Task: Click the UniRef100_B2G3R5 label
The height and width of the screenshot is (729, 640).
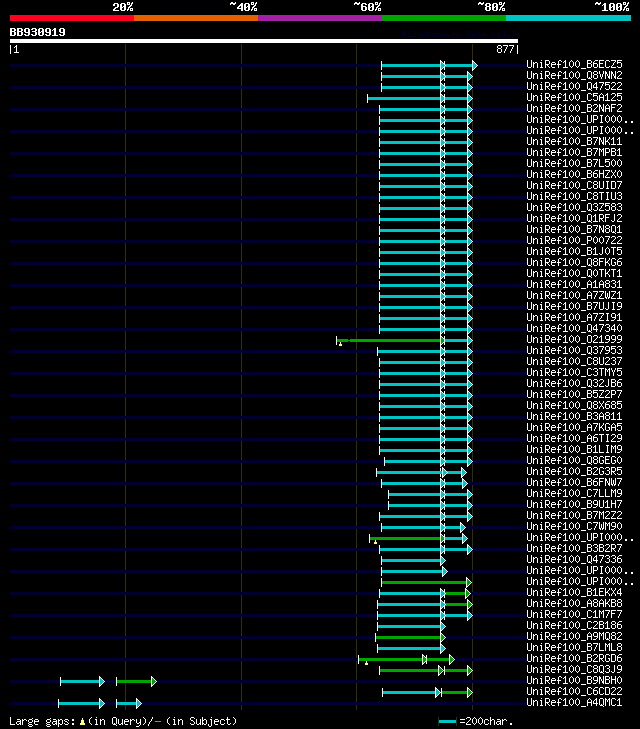Action: [574, 471]
